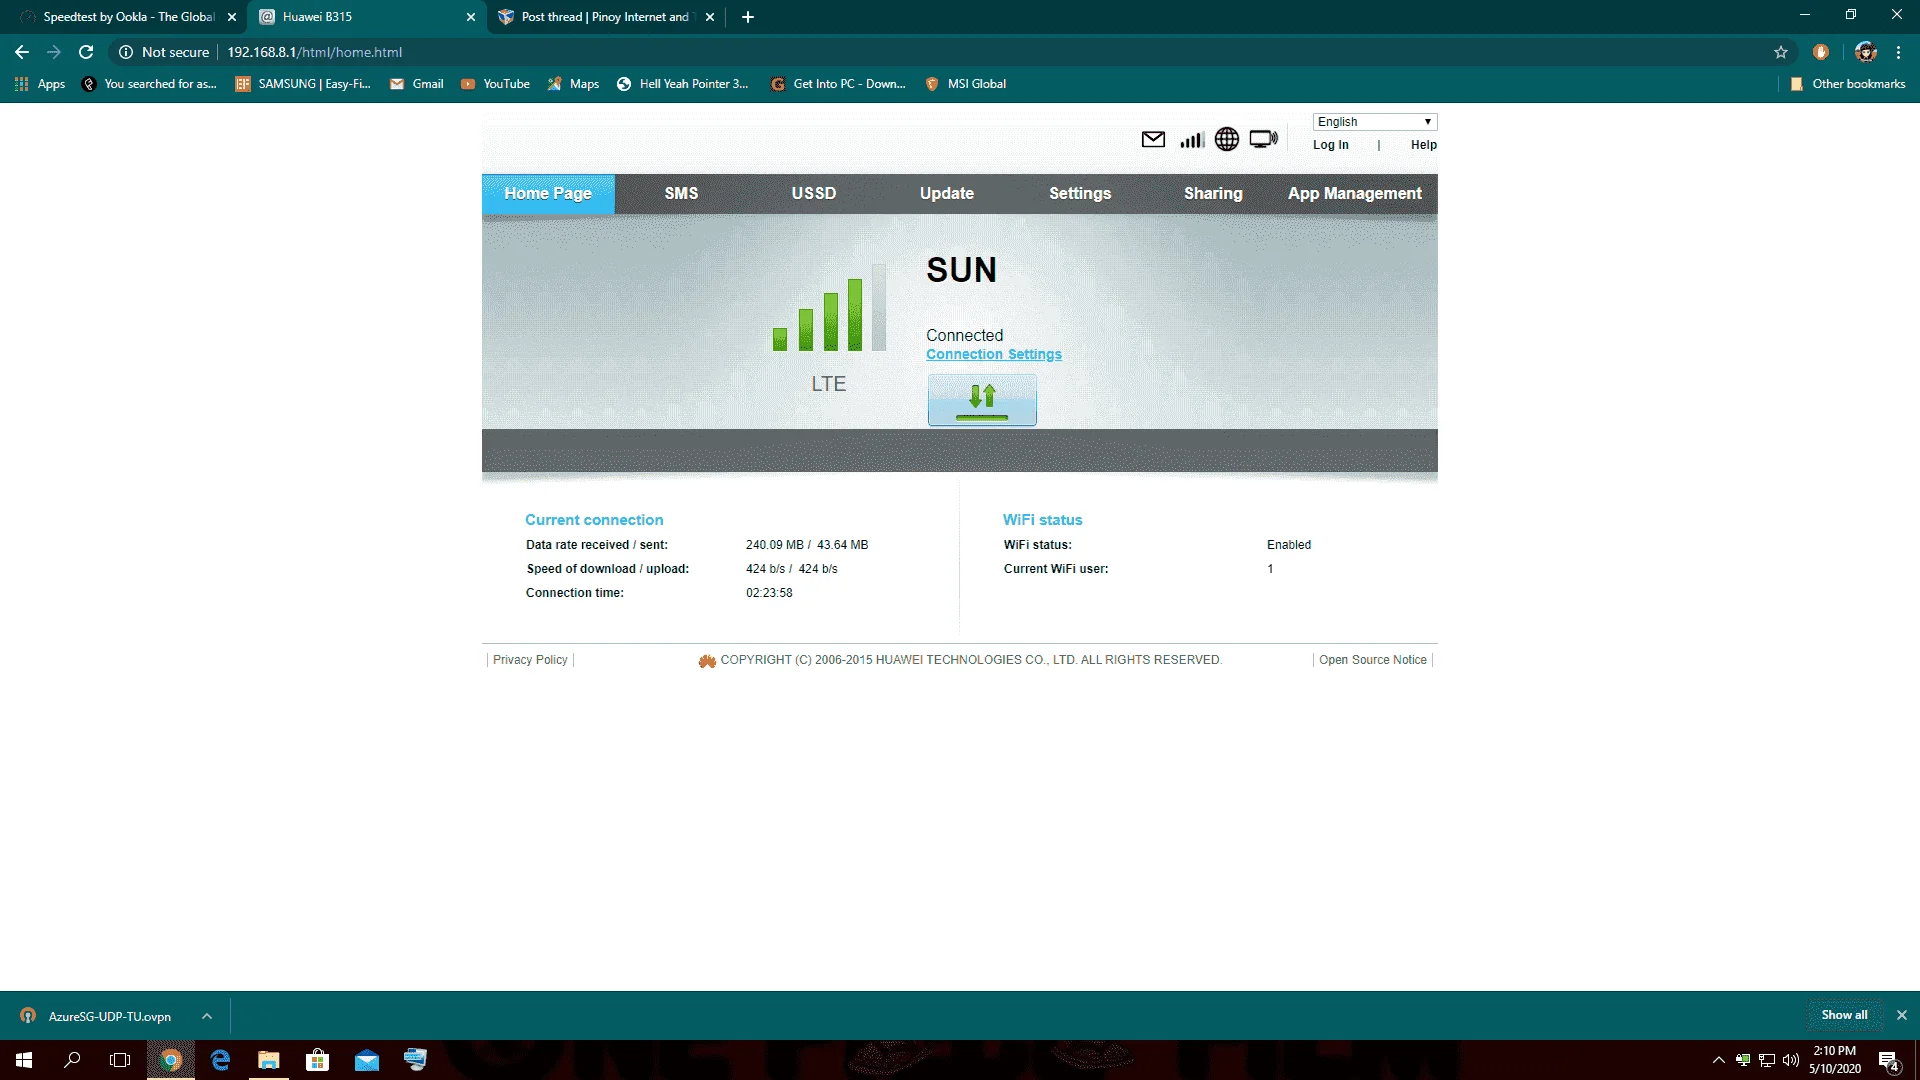Reload the current page
The height and width of the screenshot is (1080, 1920).
(x=86, y=52)
